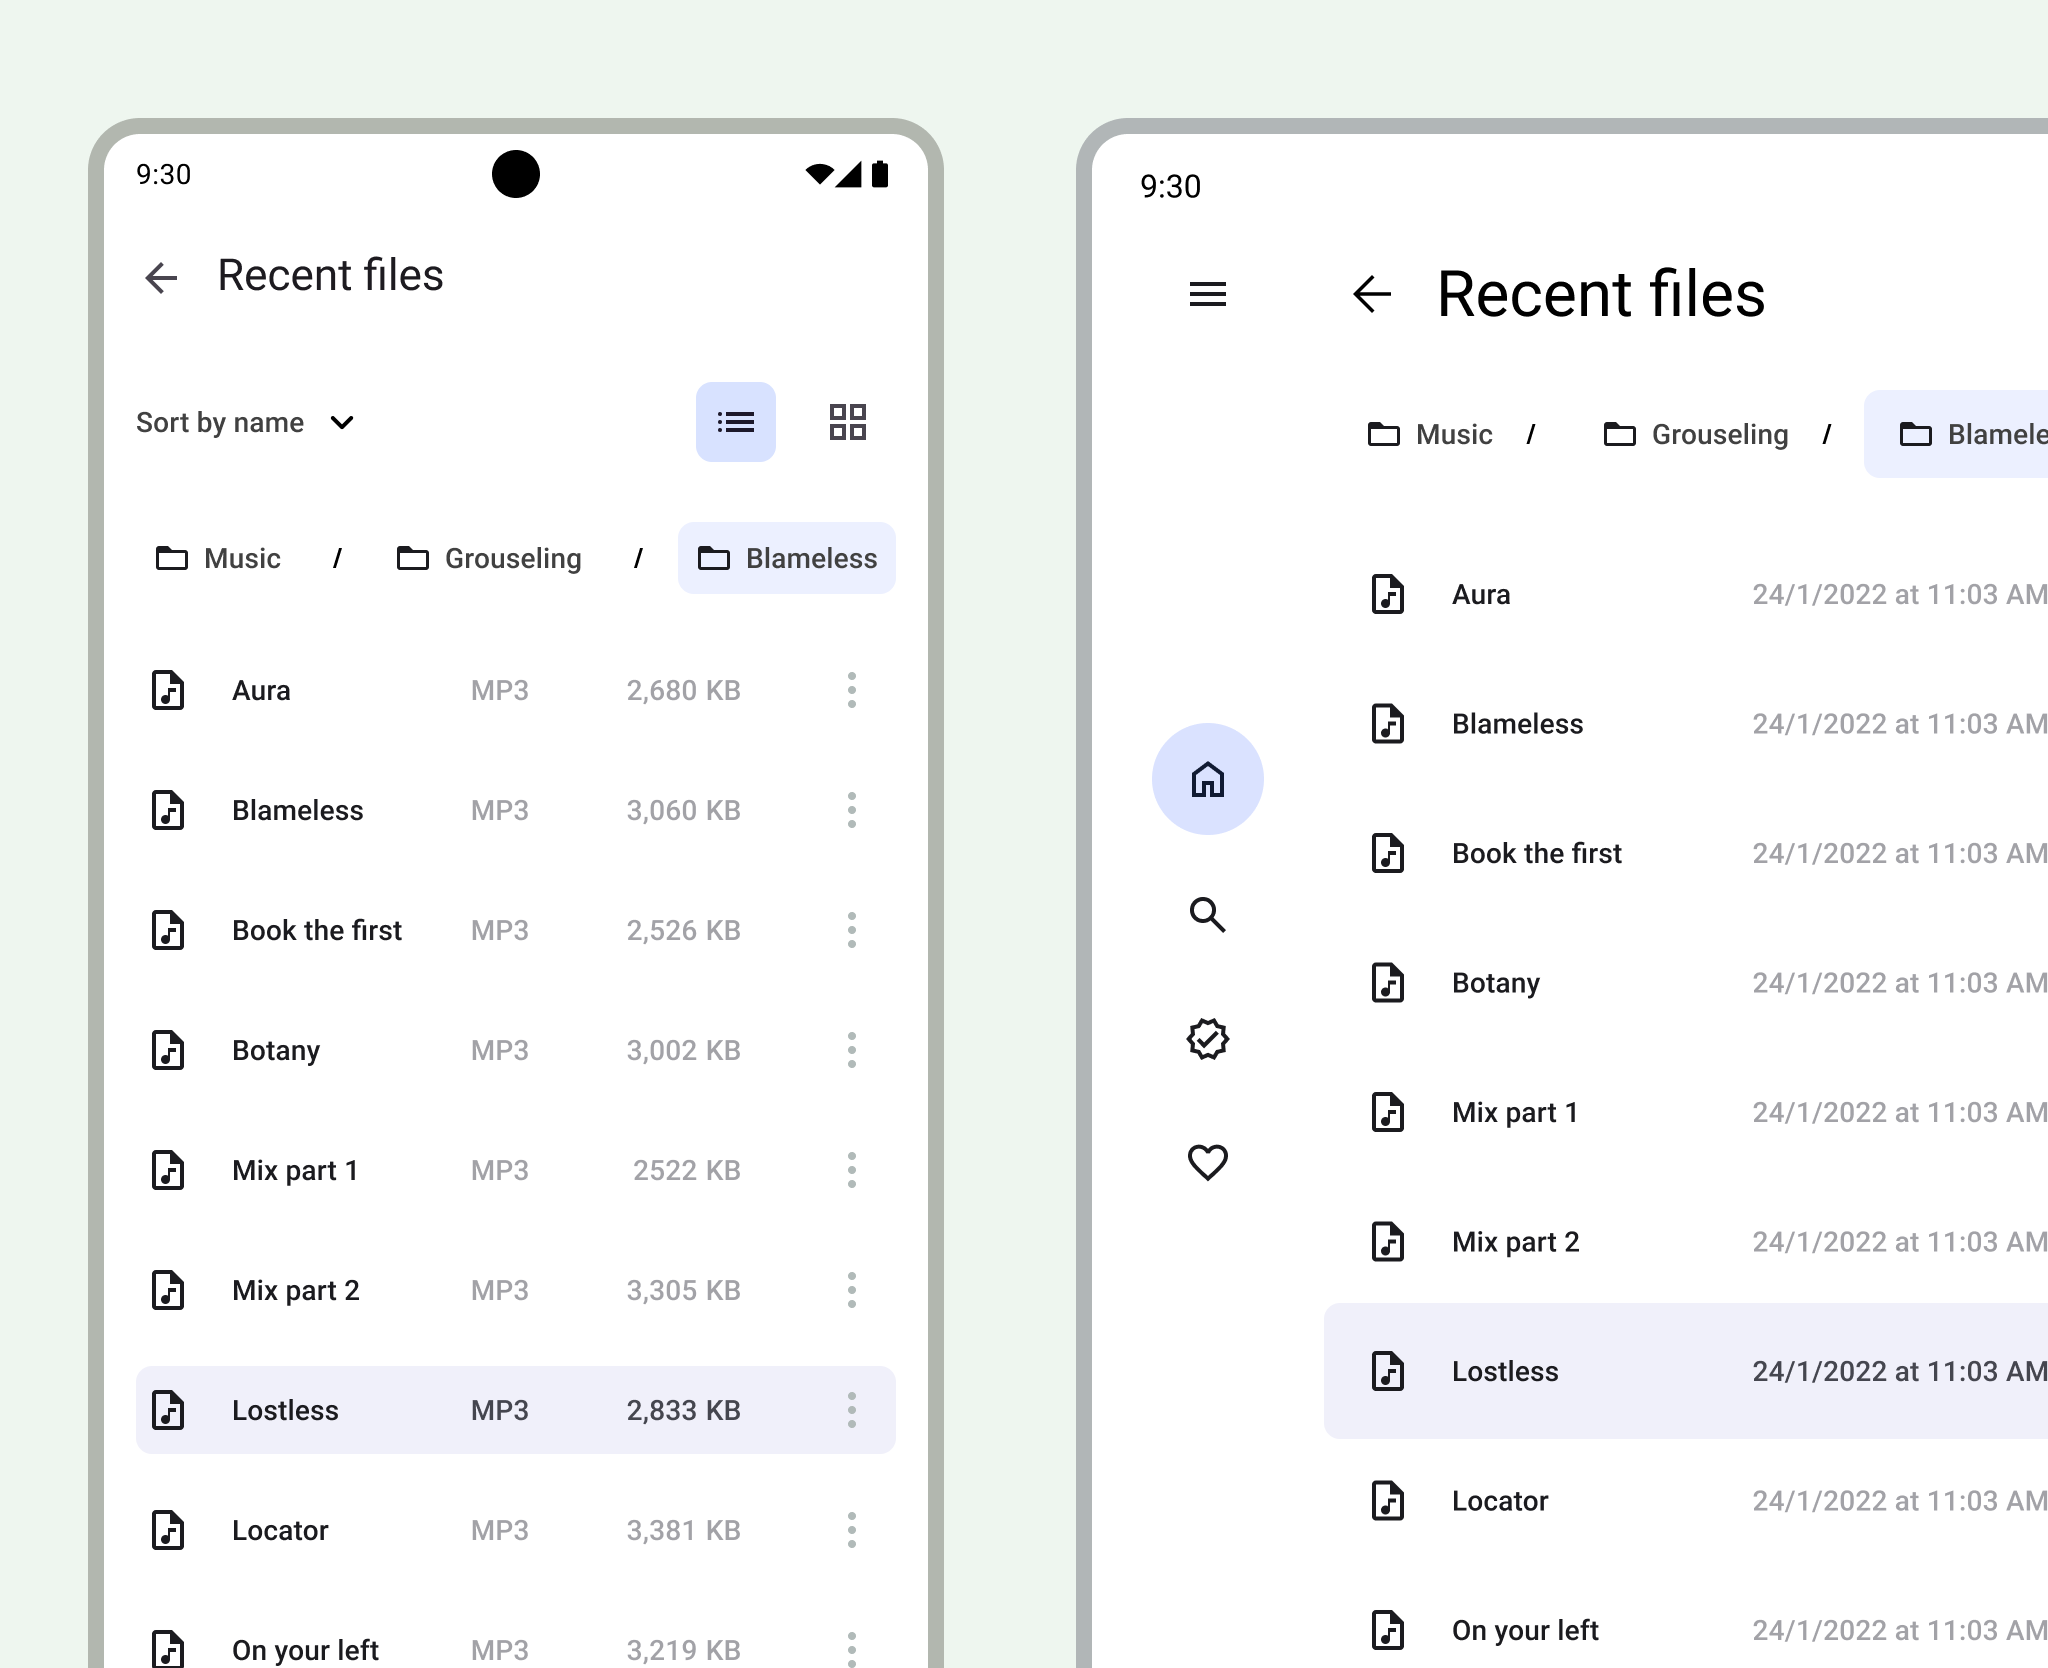Click the Blameless breadcrumb tab
This screenshot has height=1668, width=2048.
pos(786,556)
